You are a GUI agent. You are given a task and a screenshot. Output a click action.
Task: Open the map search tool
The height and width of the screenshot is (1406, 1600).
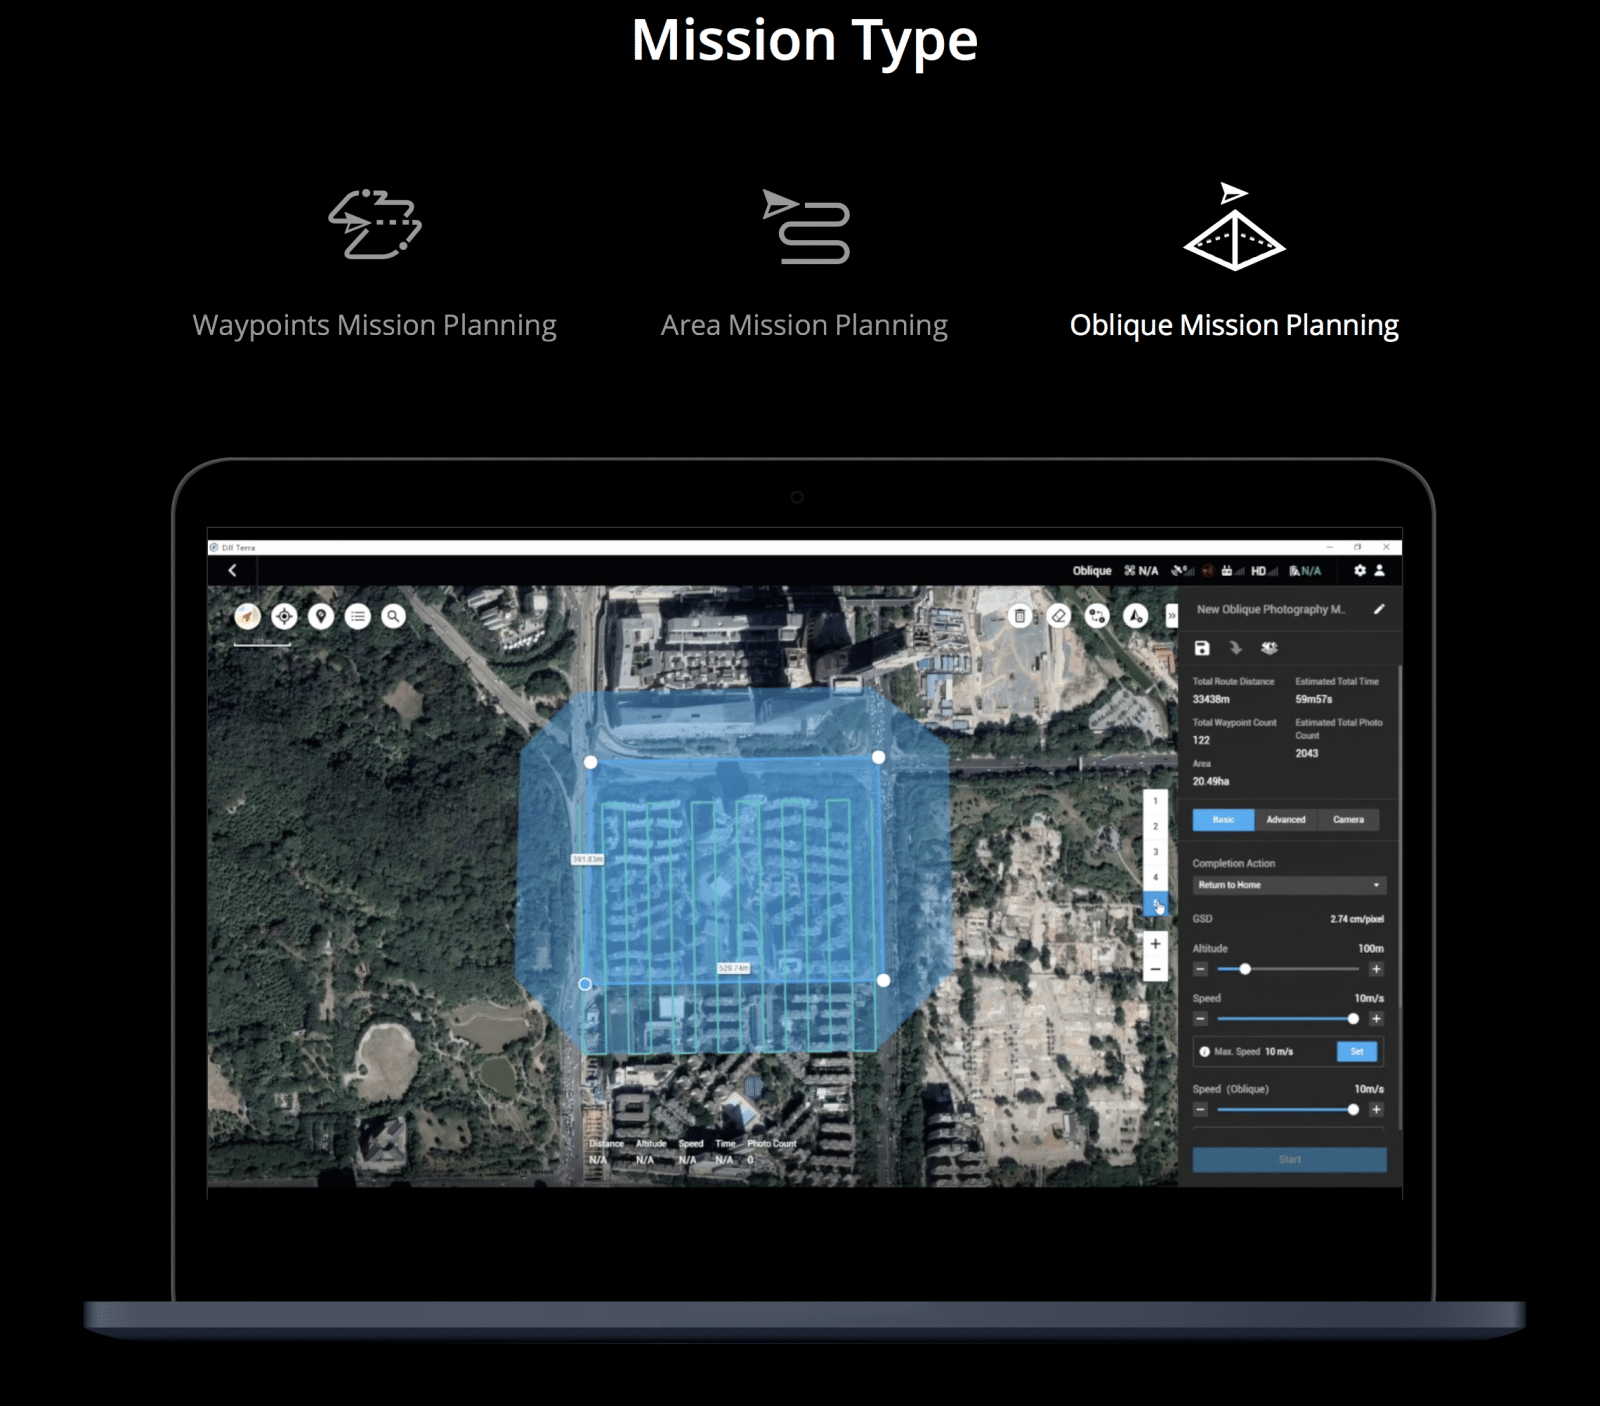pyautogui.click(x=392, y=616)
